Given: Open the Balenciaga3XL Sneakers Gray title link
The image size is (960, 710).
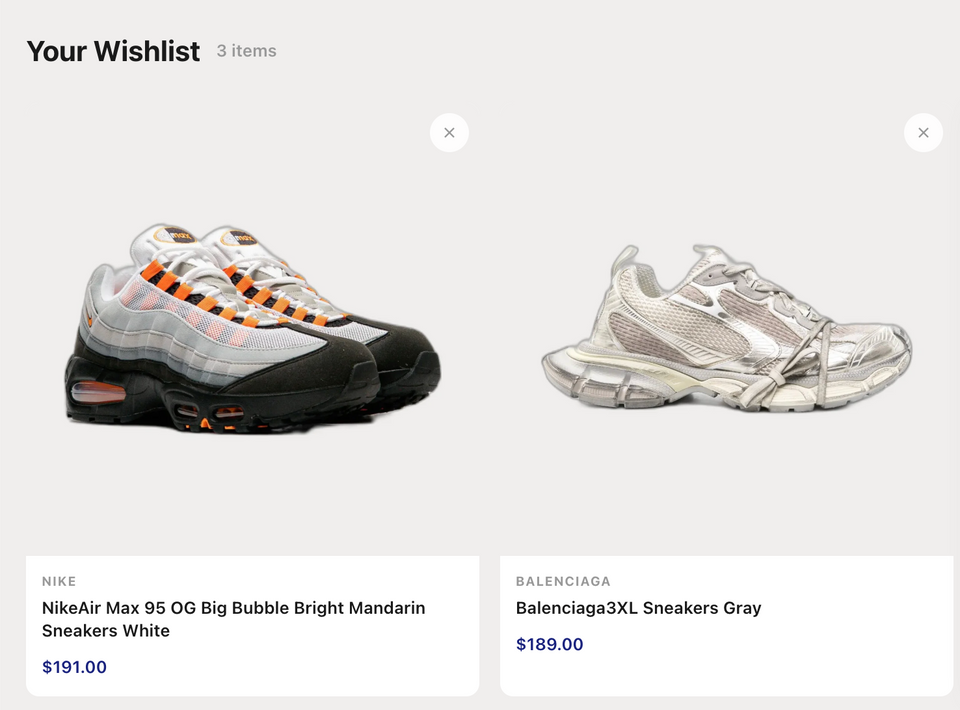Looking at the screenshot, I should [x=638, y=608].
